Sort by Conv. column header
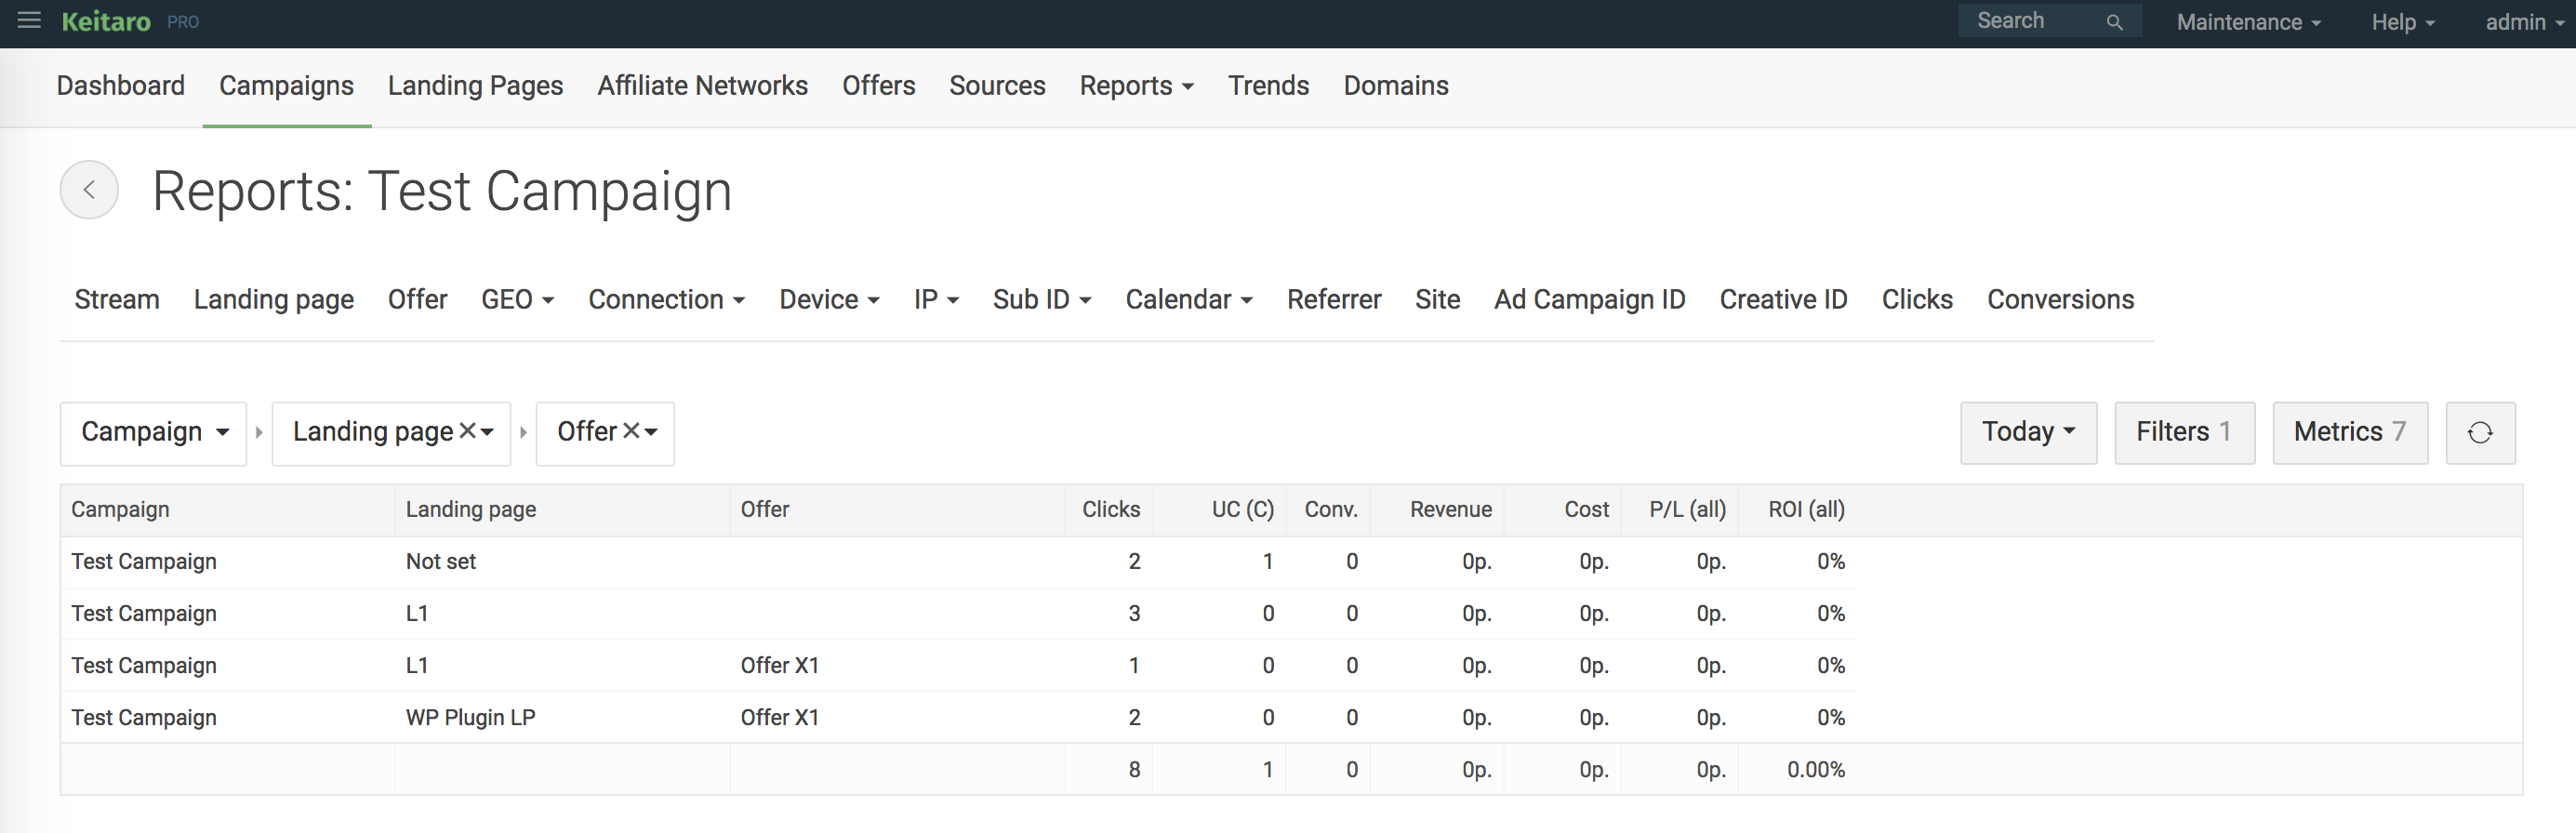This screenshot has width=2576, height=833. (1331, 510)
